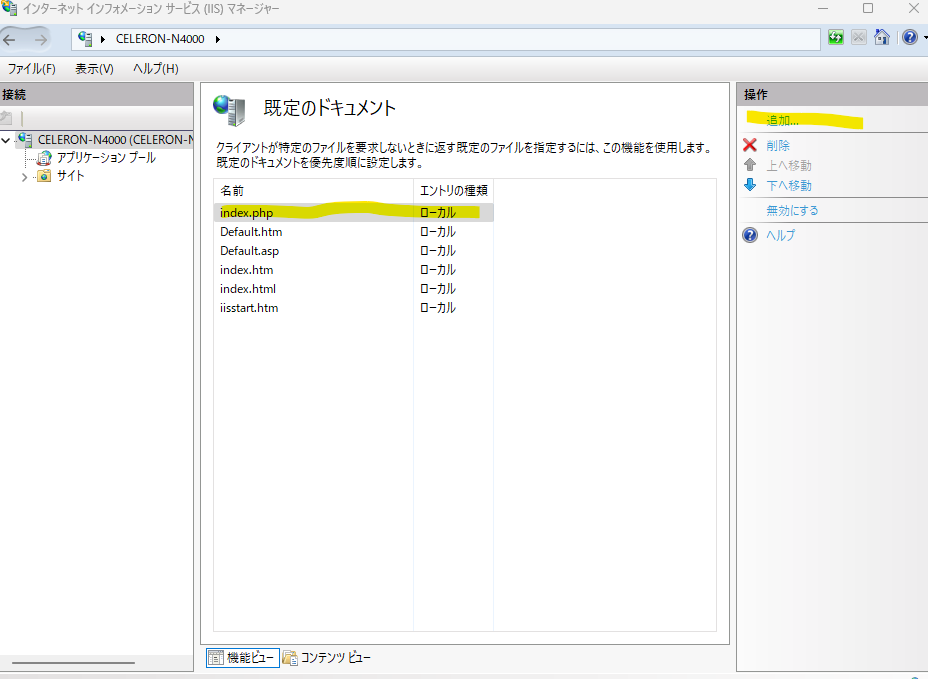Click server icon in the address bar
The image size is (928, 679).
click(x=85, y=39)
